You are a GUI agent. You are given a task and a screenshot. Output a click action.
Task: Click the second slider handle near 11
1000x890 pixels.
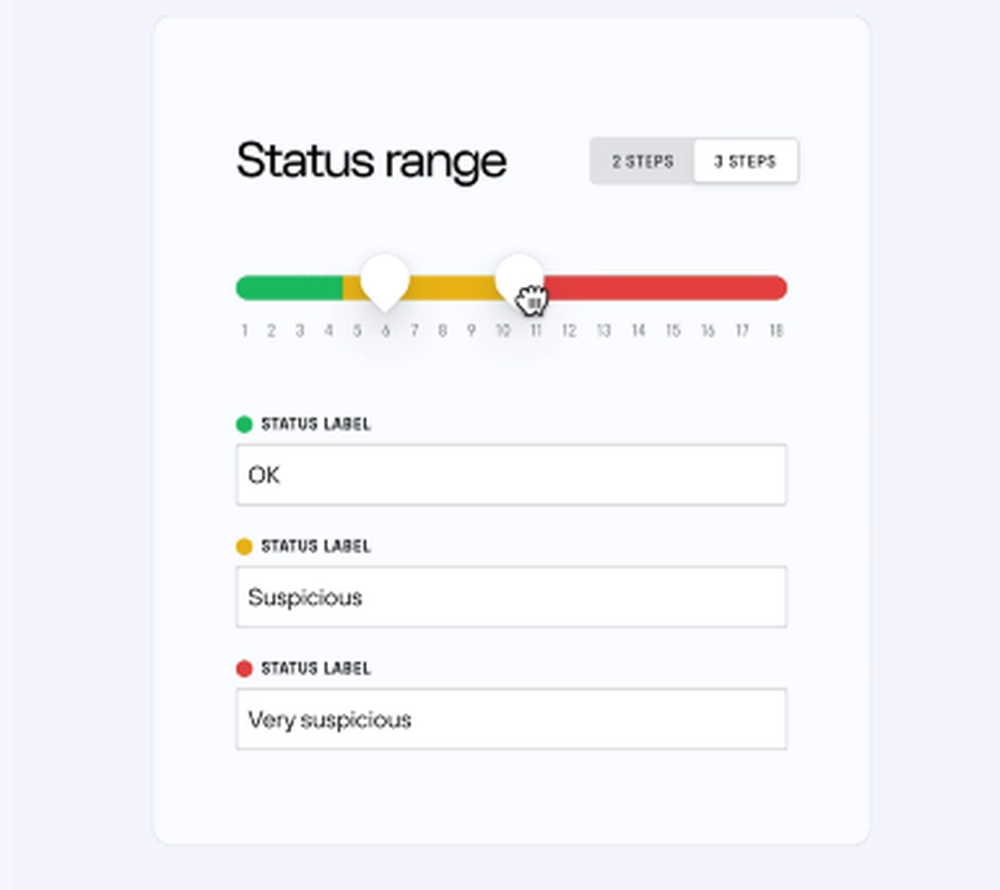pyautogui.click(x=519, y=277)
